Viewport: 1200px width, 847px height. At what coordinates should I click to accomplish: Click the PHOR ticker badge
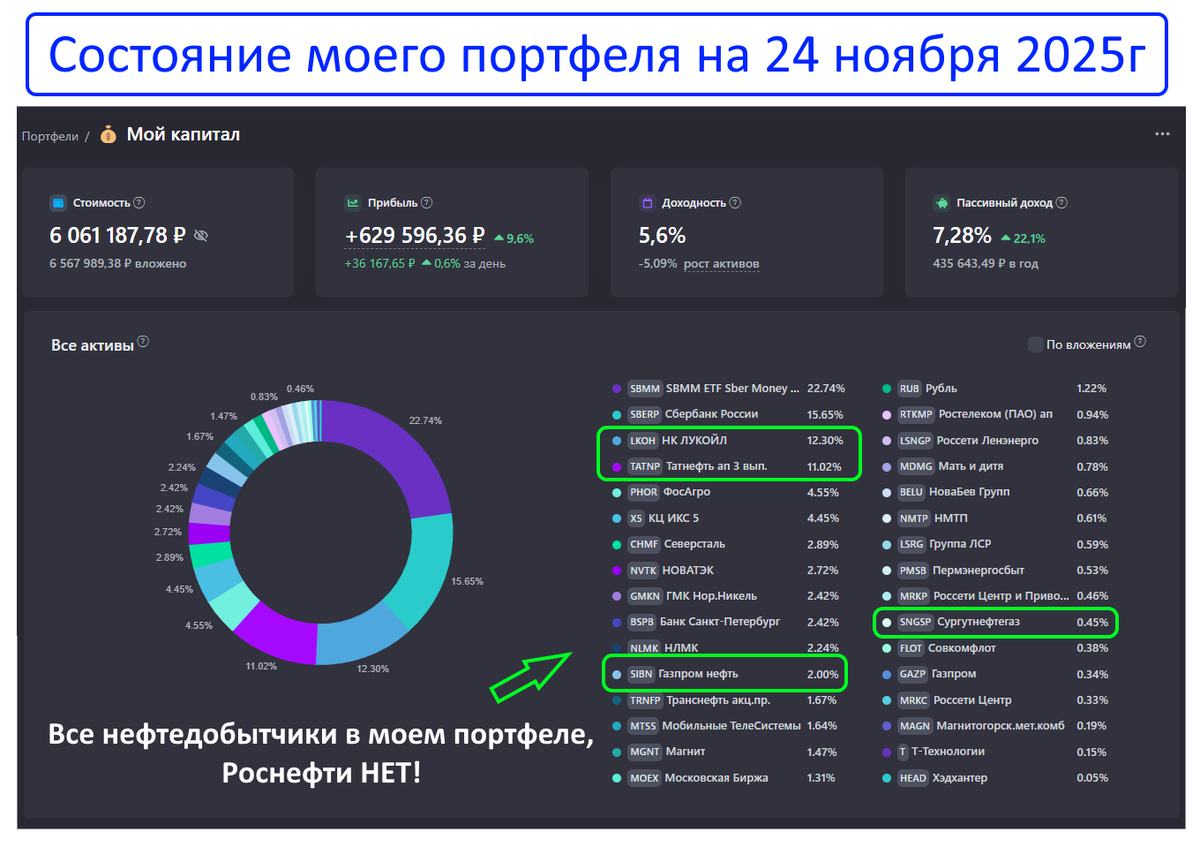643,492
